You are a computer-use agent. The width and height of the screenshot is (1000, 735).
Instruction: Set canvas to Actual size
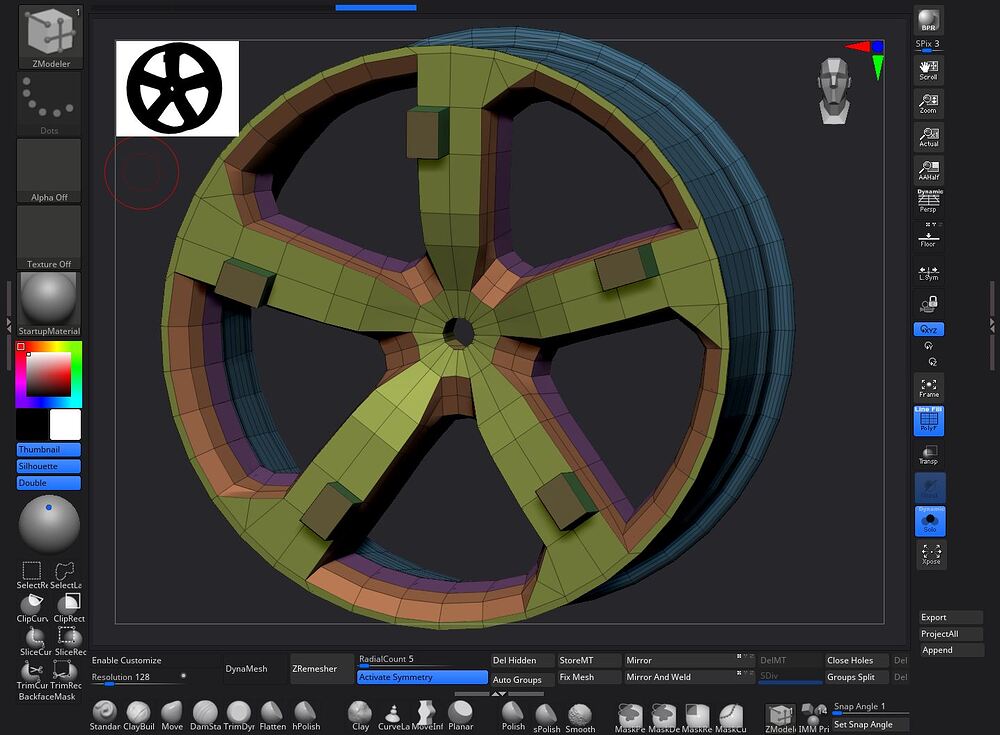pyautogui.click(x=929, y=137)
